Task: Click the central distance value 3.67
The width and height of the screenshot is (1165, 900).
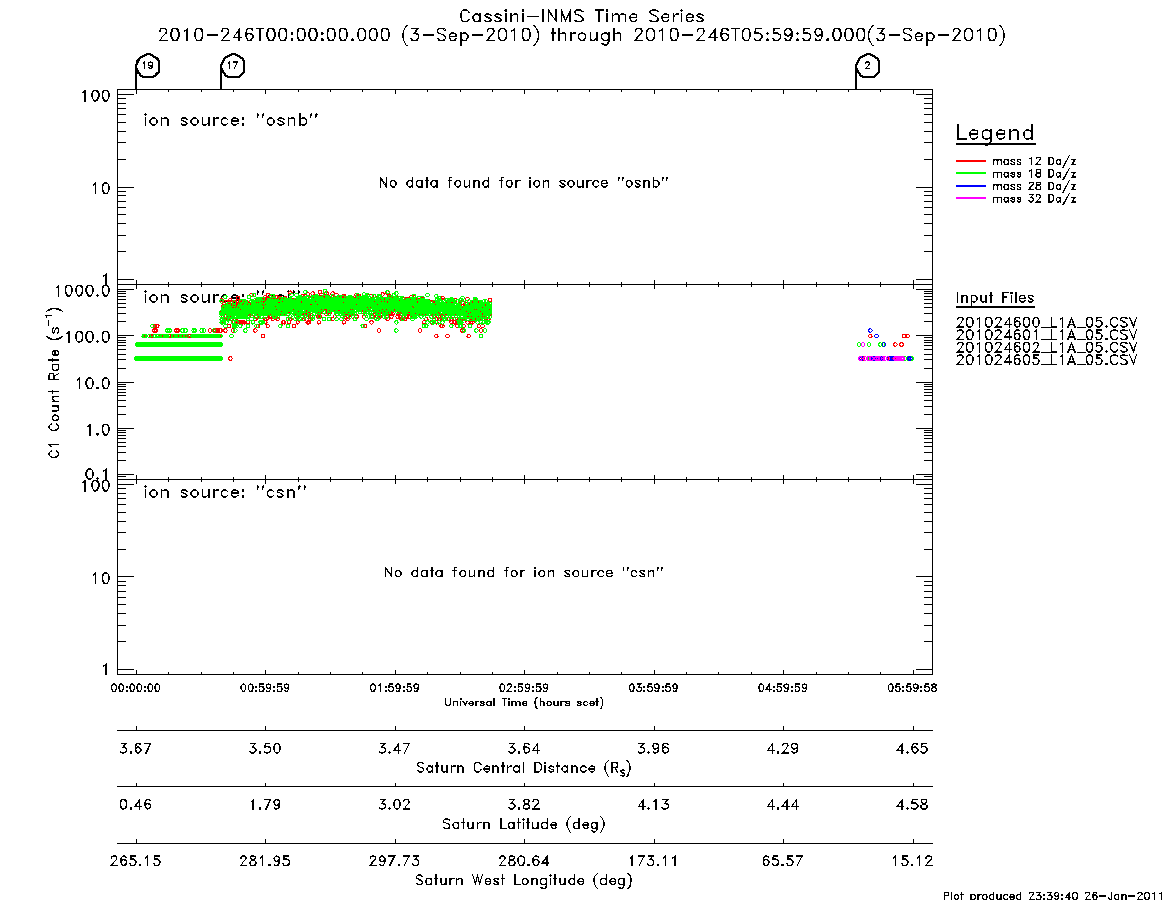Action: tap(135, 748)
